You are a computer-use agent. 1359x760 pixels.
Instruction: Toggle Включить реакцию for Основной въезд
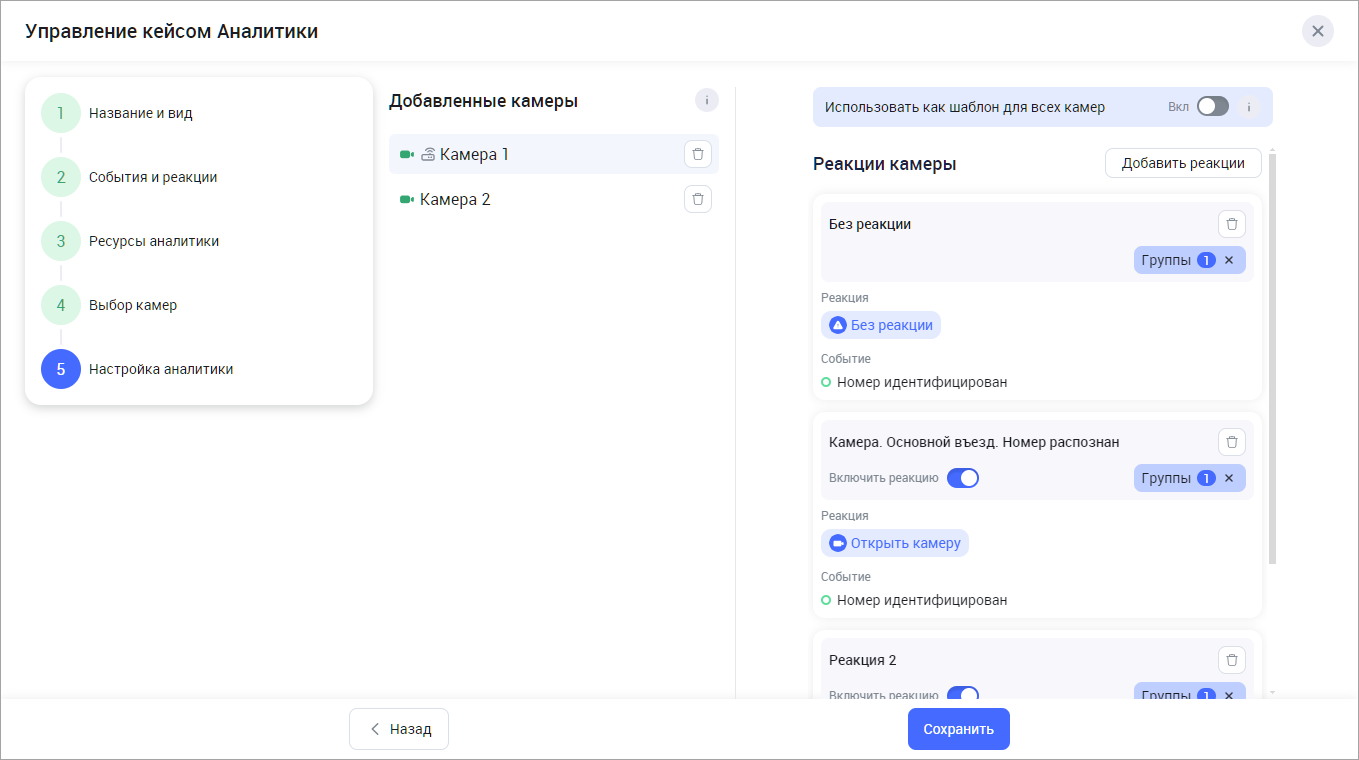(x=962, y=478)
